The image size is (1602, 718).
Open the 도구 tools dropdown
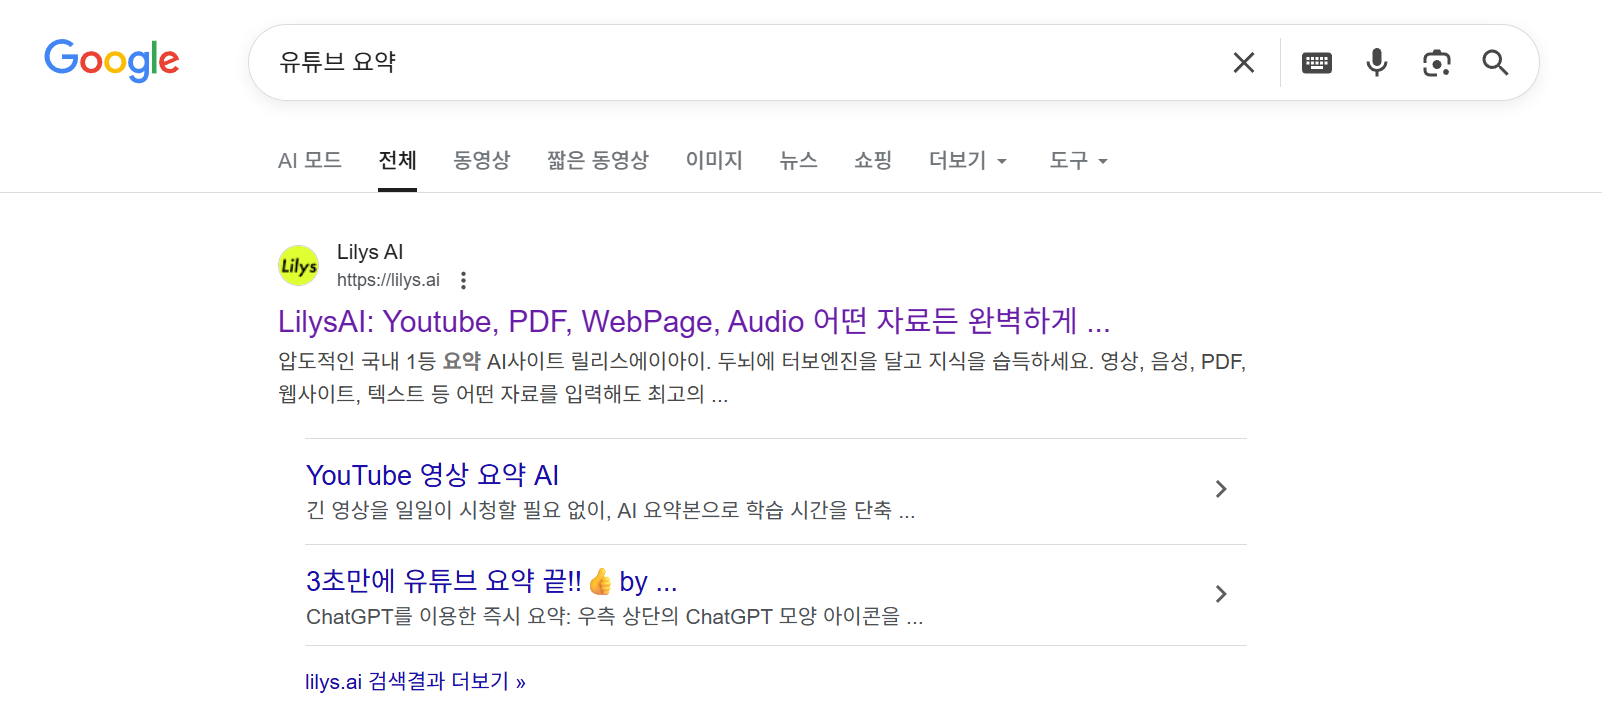tap(1078, 161)
